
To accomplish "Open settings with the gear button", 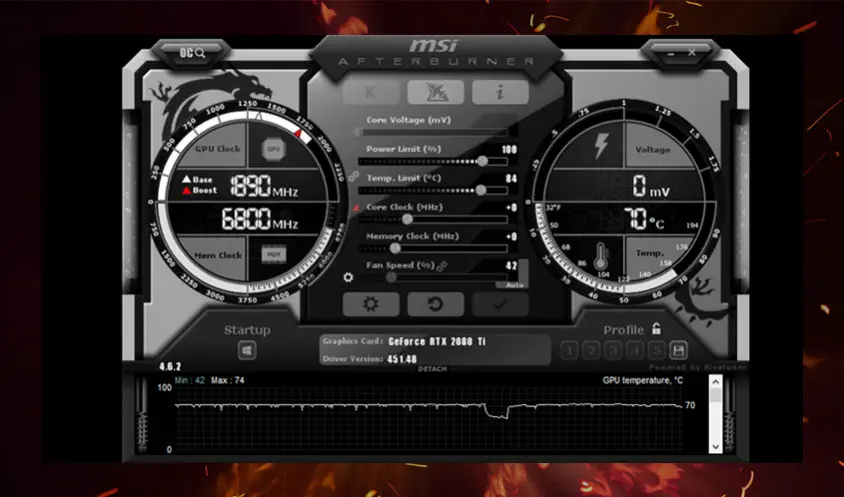I will click(371, 304).
